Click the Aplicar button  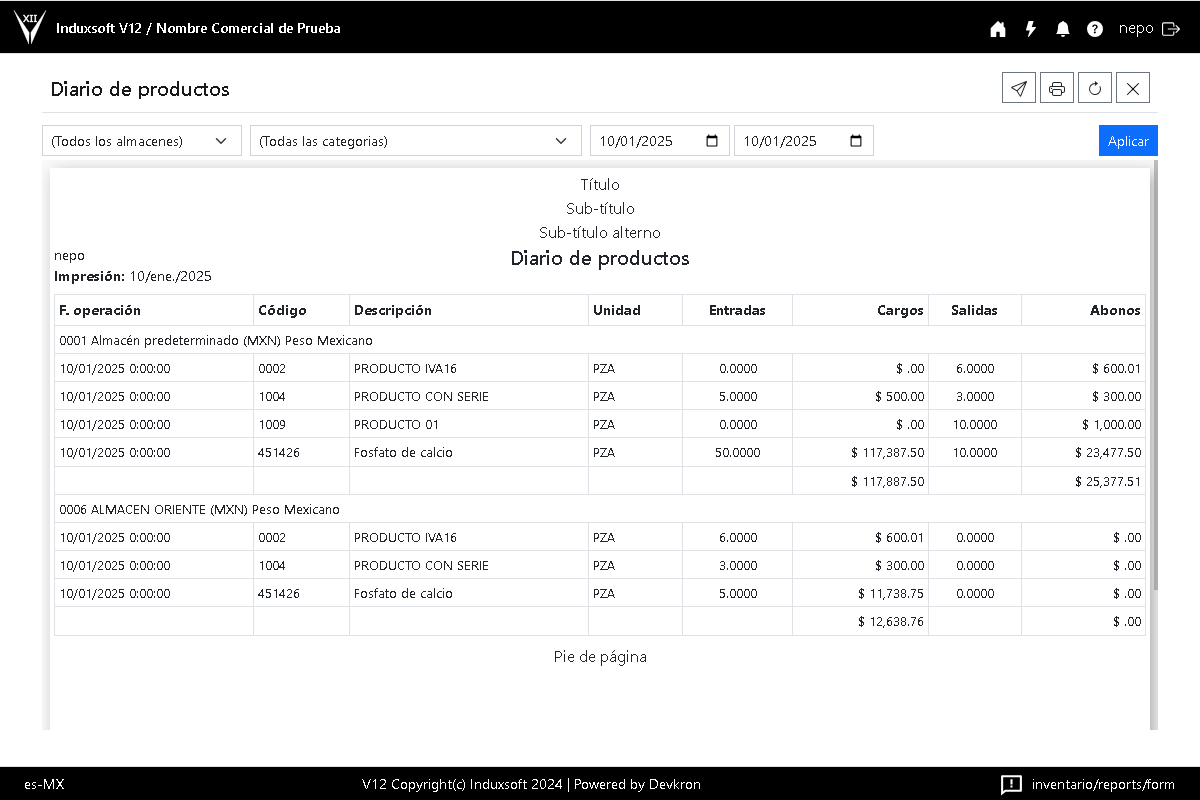tap(1128, 141)
